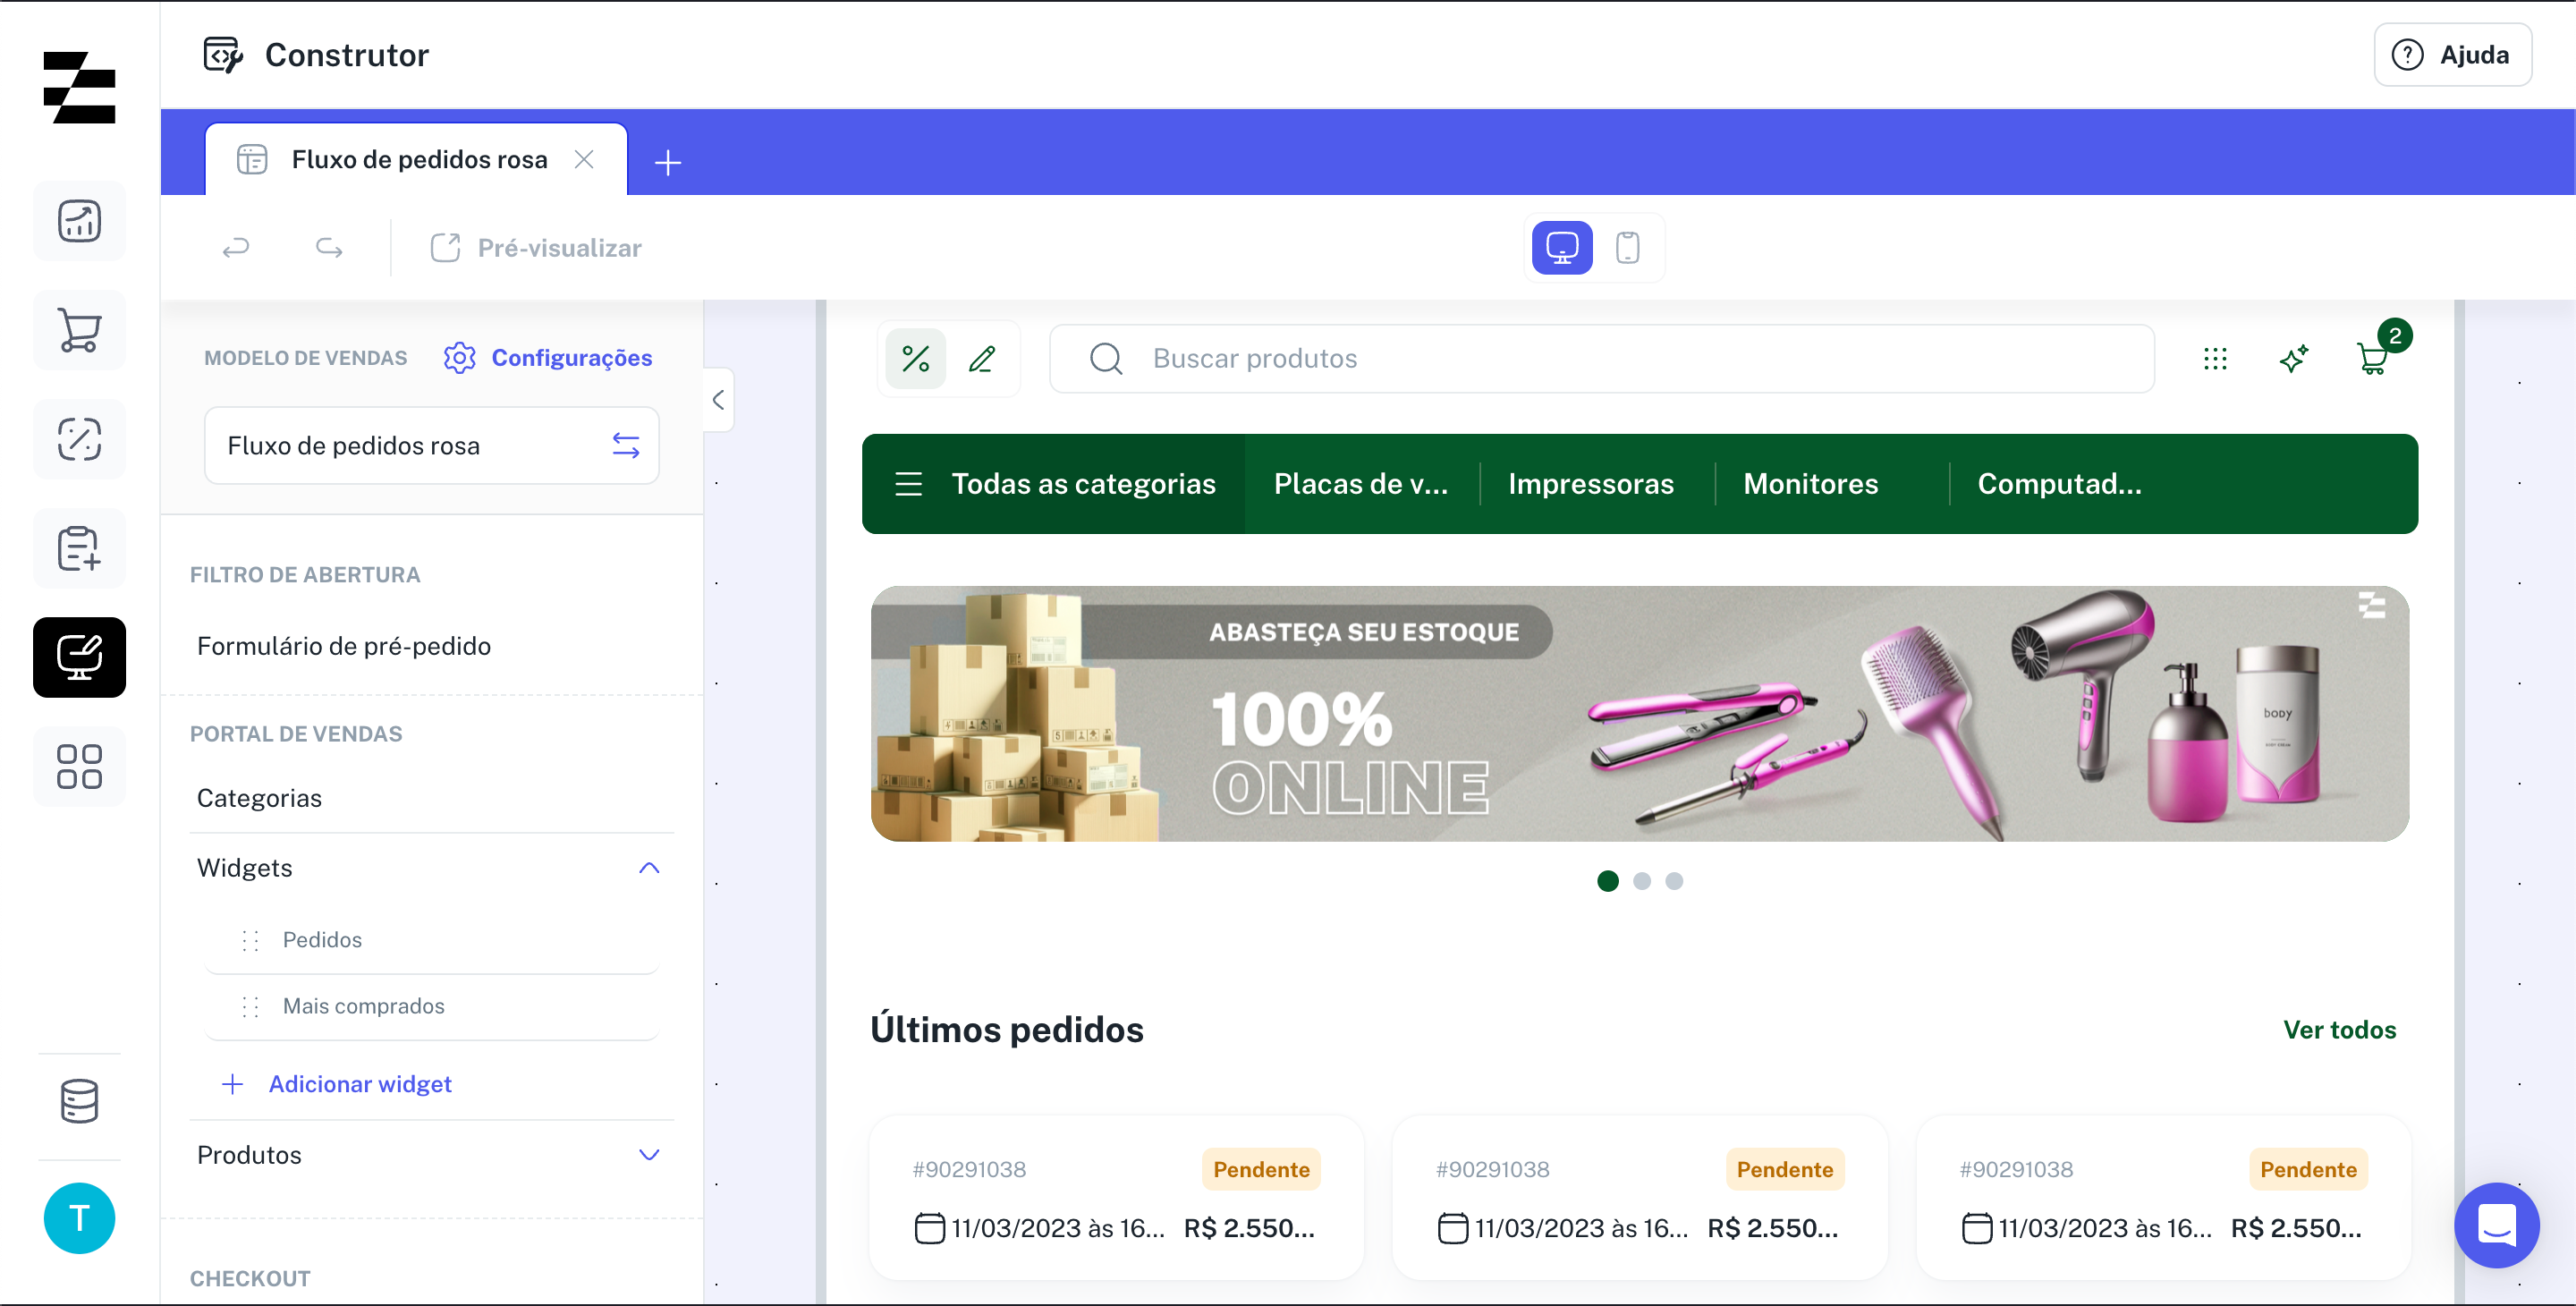Select the second banner carousel dot
The image size is (2576, 1306).
(1641, 881)
